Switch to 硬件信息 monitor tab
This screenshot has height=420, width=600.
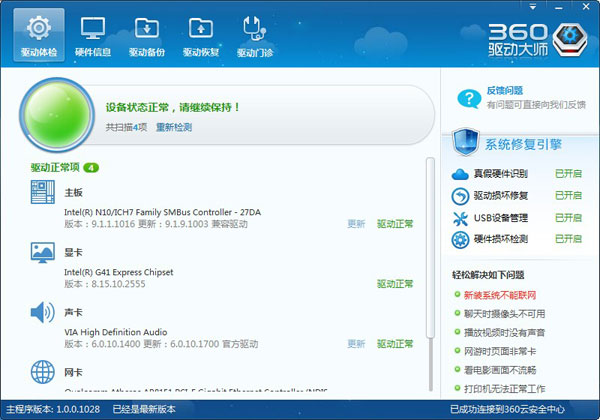point(93,35)
